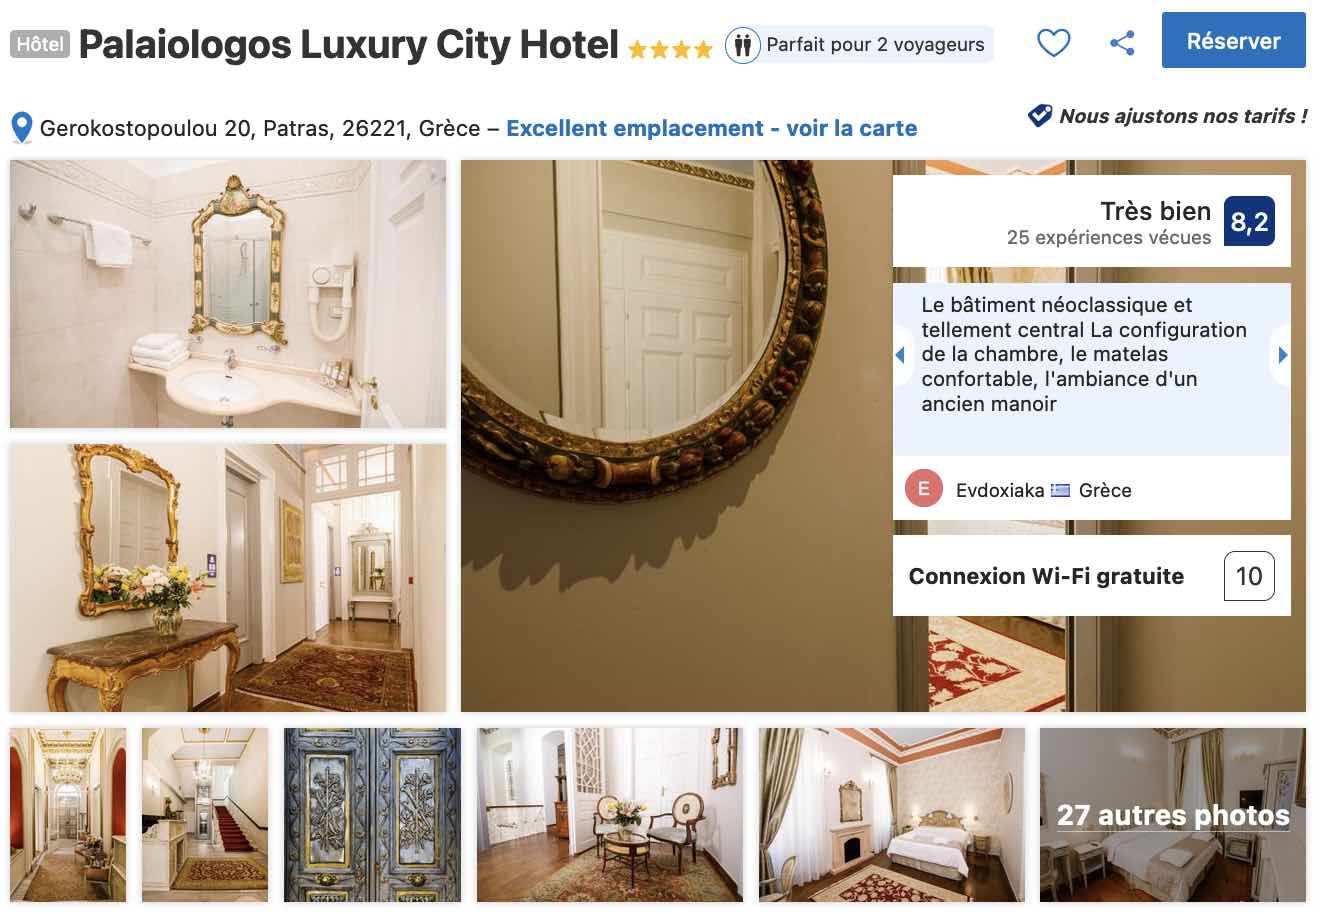Click the price-match tag icon
The height and width of the screenshot is (914, 1320).
(1040, 115)
